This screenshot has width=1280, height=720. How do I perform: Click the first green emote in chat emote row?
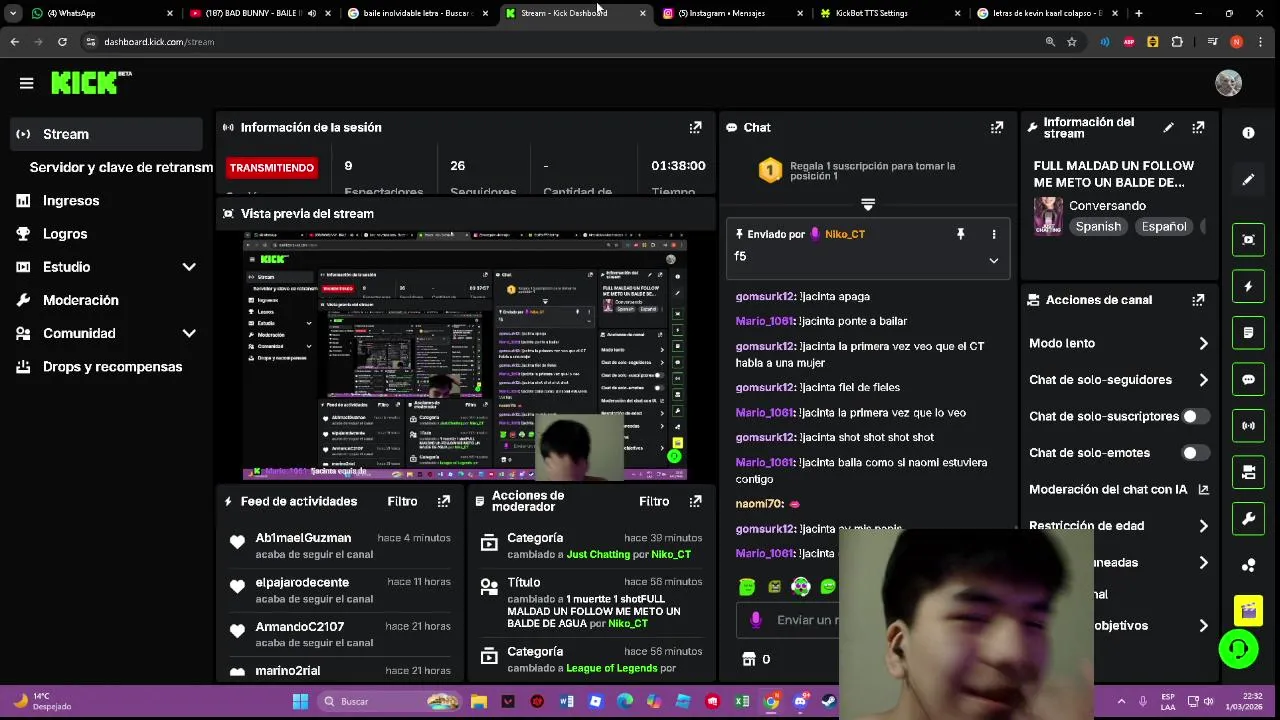click(747, 587)
